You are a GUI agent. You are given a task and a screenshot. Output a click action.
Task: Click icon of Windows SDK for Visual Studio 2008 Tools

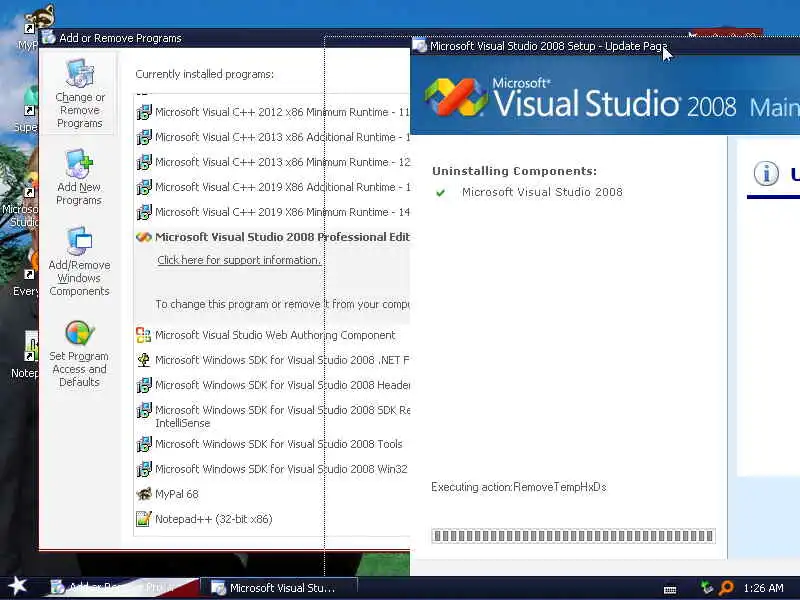pos(144,444)
